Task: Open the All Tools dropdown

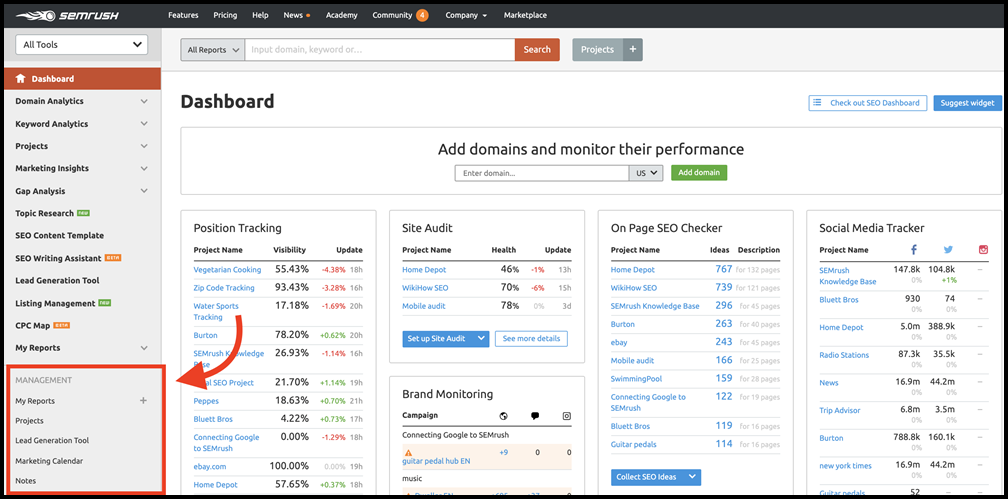Action: click(82, 44)
